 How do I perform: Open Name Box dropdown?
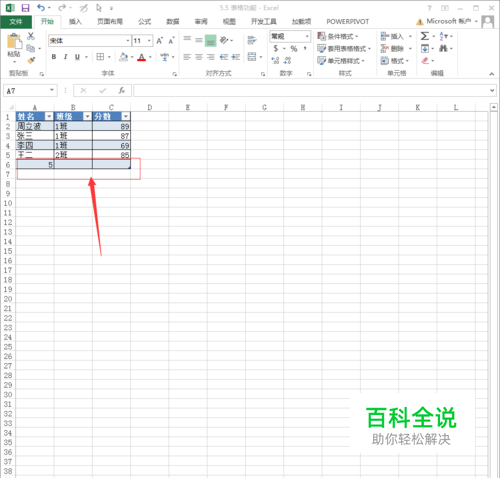click(x=52, y=90)
